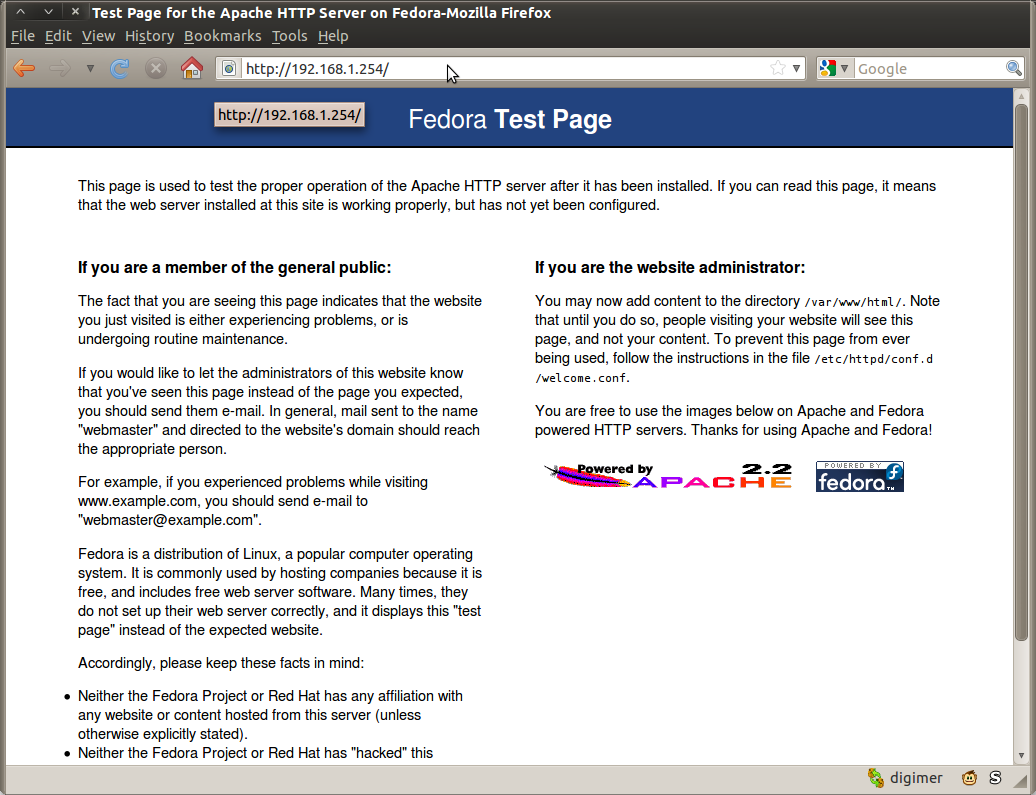1036x795 pixels.
Task: Open the Tools menu
Action: click(289, 36)
